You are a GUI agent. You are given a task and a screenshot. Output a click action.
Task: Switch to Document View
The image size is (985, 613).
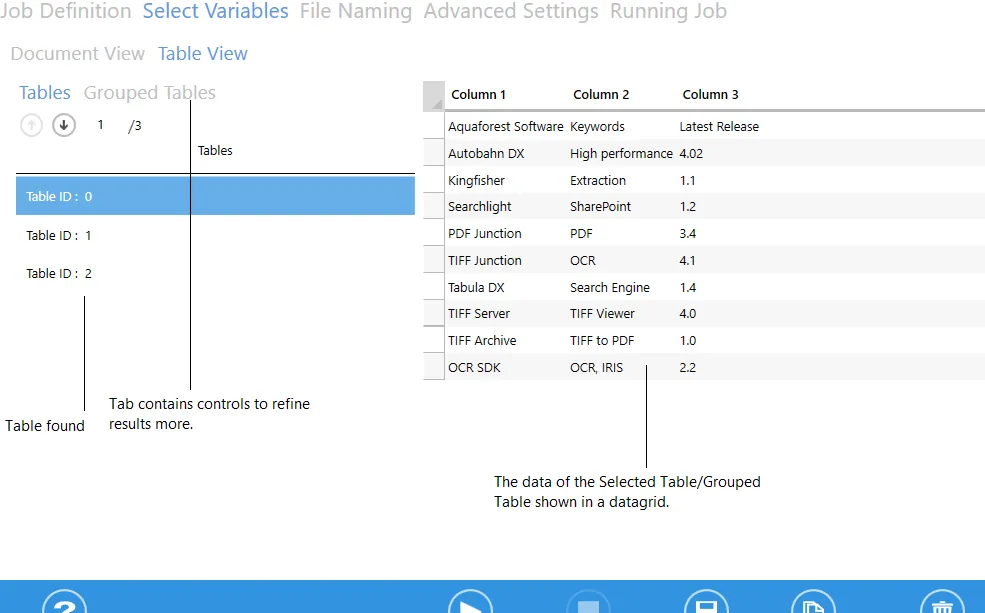(78, 54)
